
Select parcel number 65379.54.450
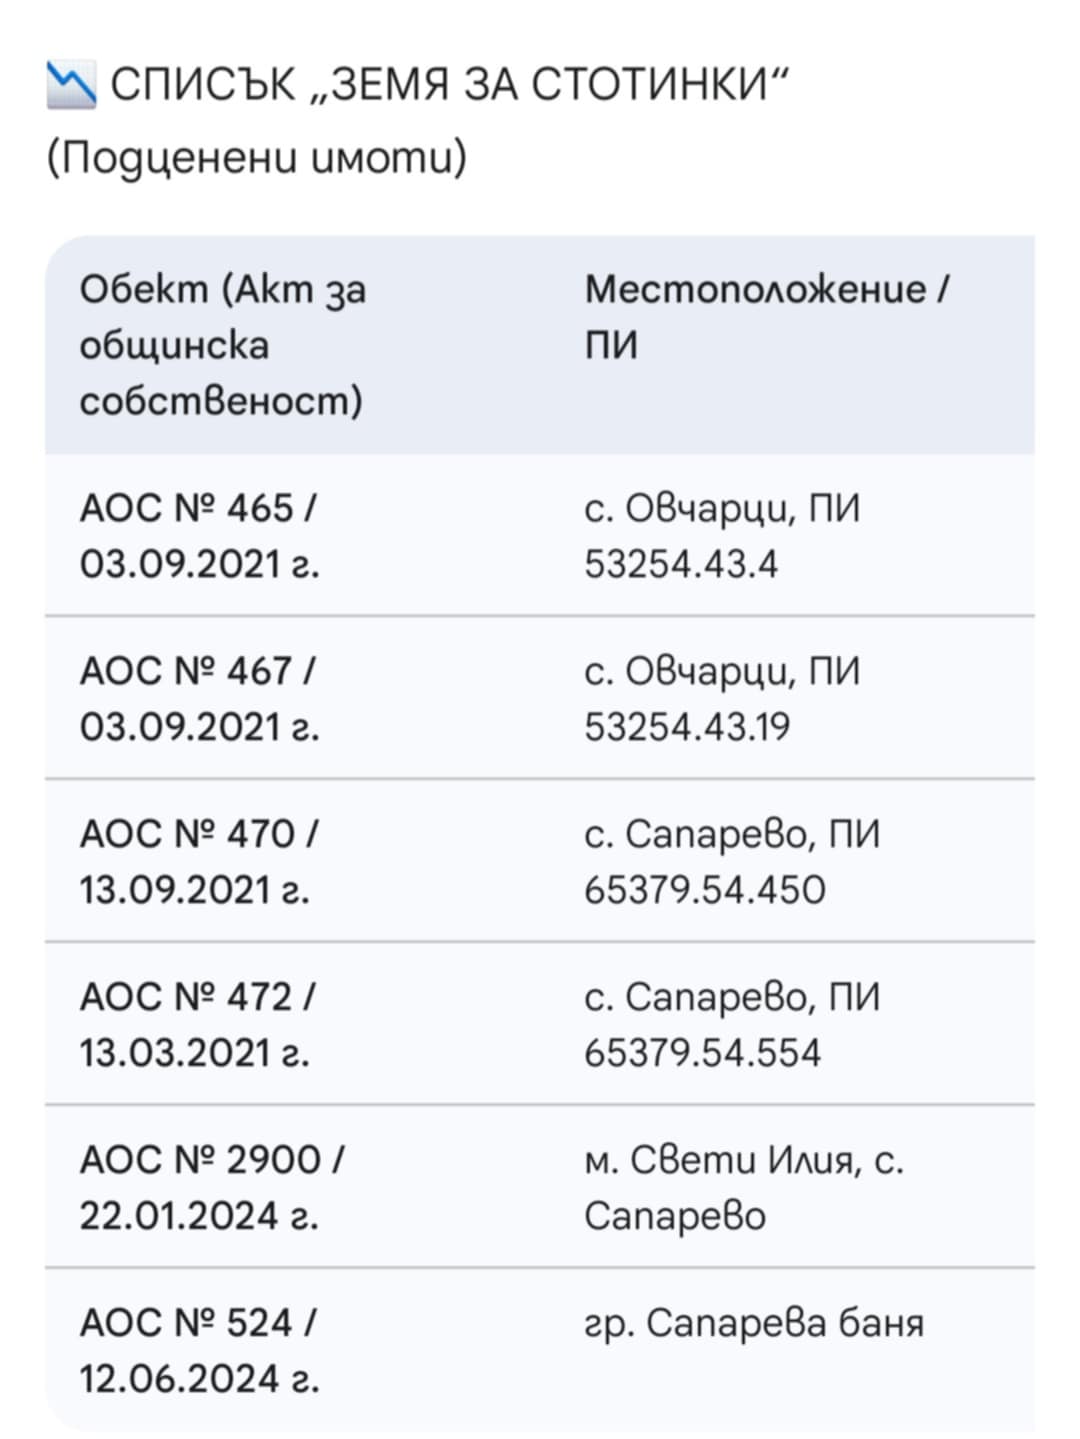[x=705, y=890]
